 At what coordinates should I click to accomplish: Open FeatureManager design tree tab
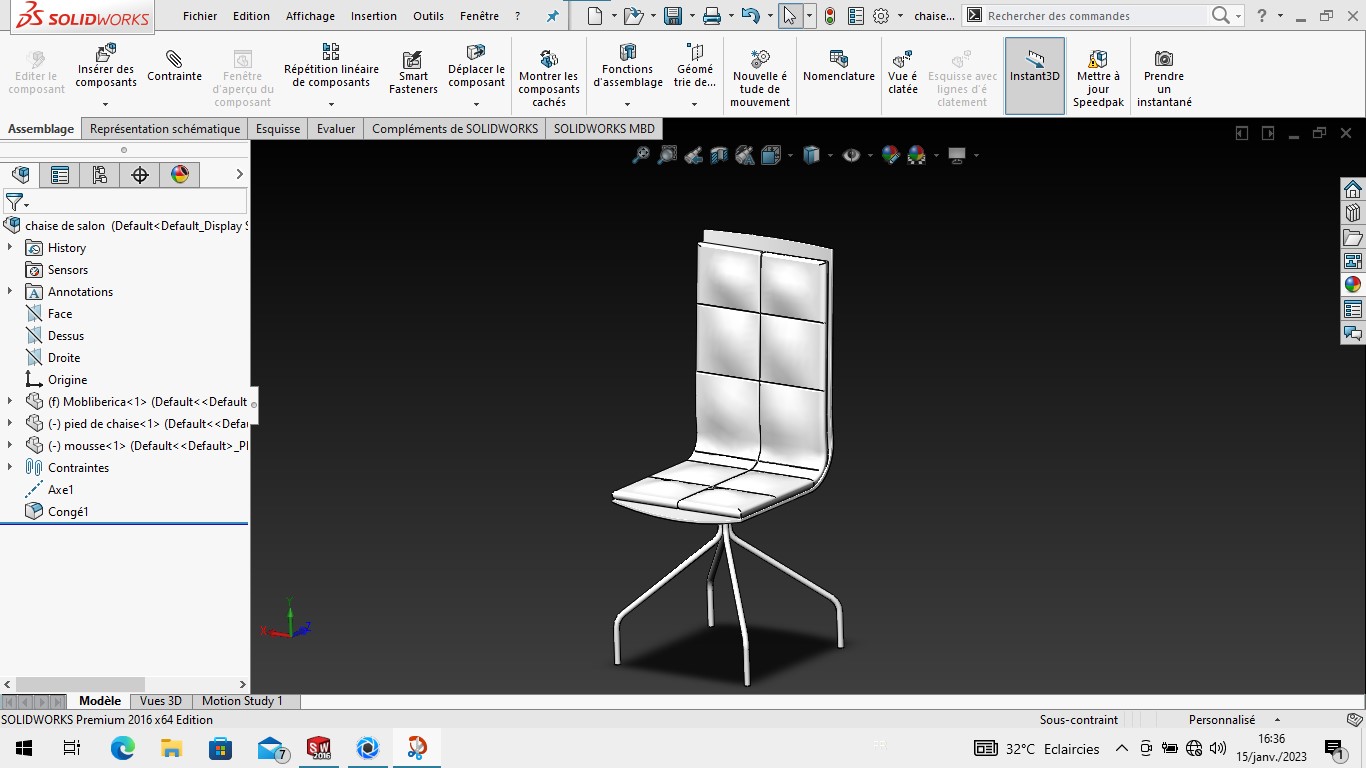pos(20,175)
